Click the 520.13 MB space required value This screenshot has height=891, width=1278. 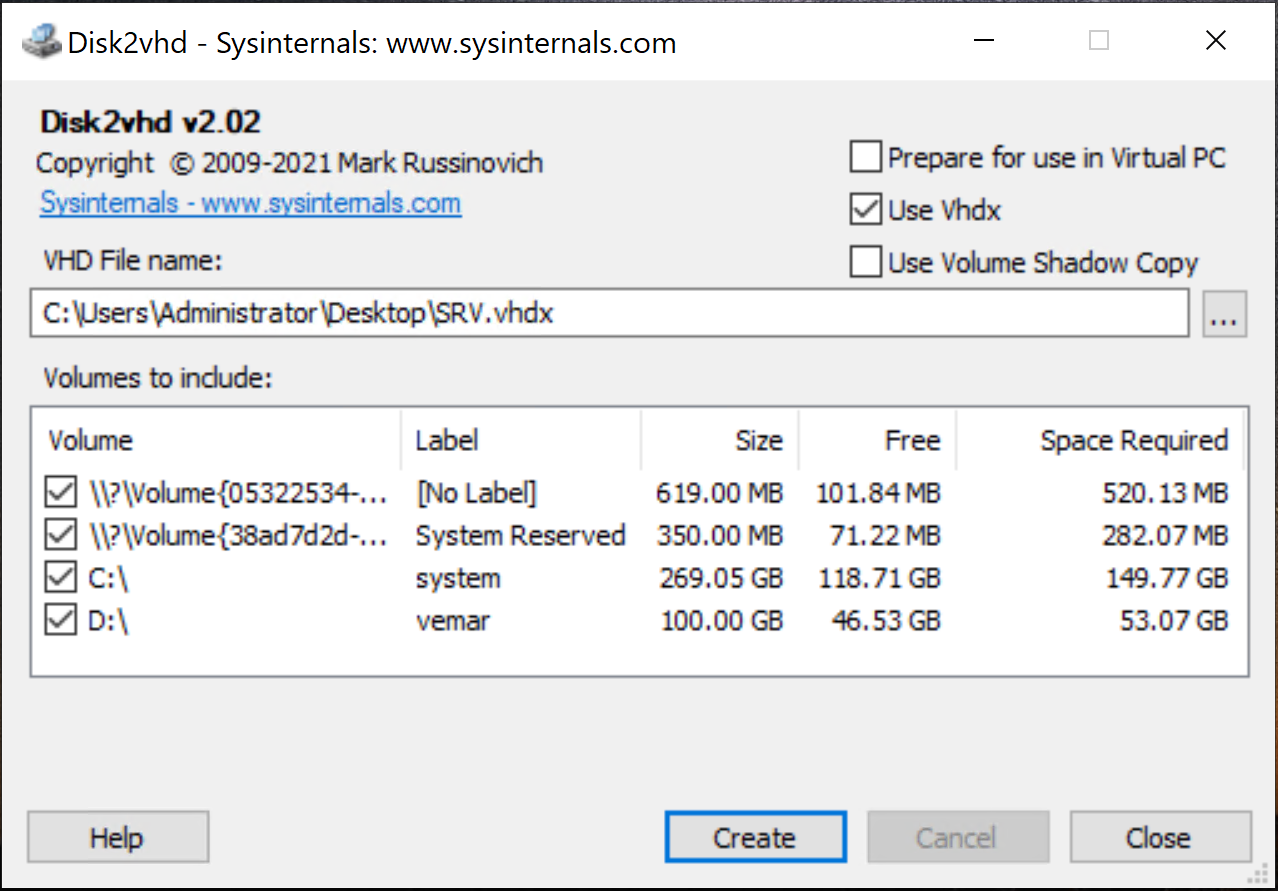click(1165, 493)
